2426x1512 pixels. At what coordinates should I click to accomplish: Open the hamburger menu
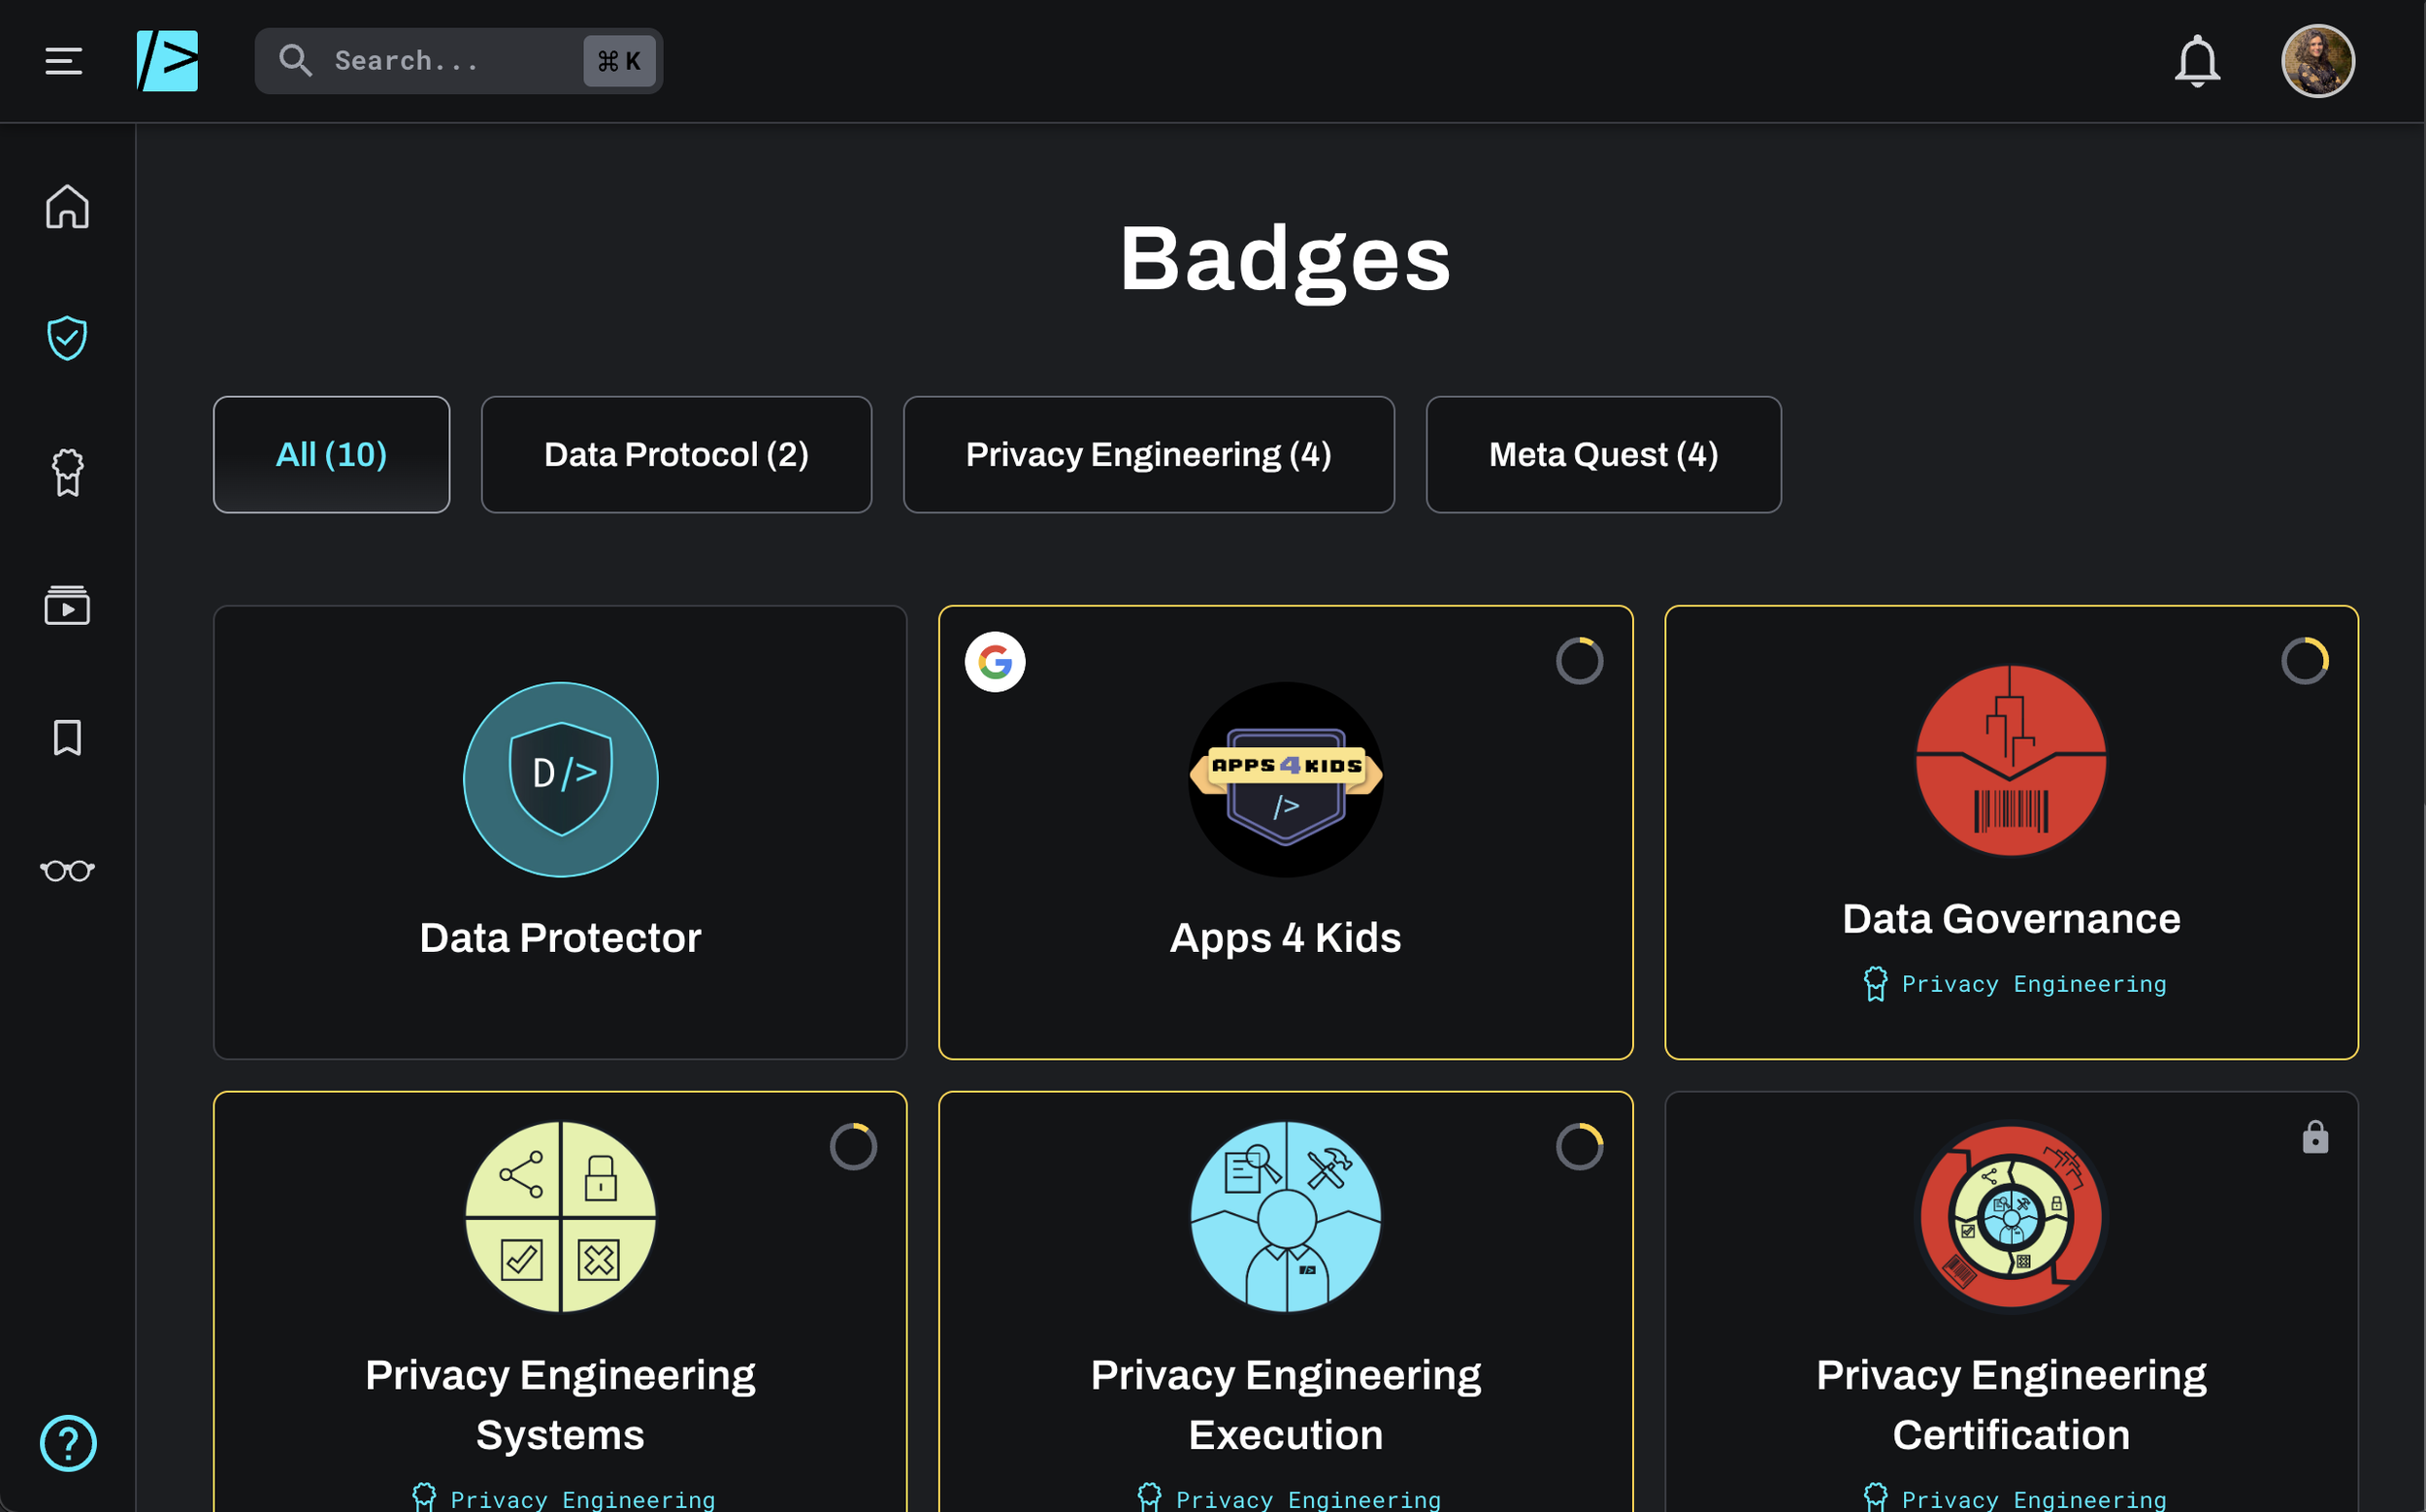click(x=63, y=61)
